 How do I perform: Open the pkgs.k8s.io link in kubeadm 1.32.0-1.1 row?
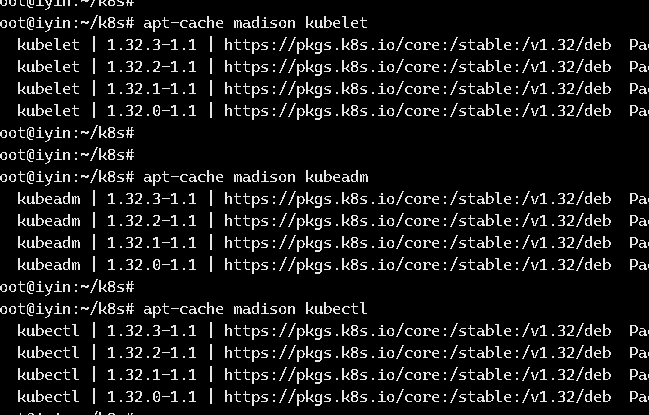[417, 264]
